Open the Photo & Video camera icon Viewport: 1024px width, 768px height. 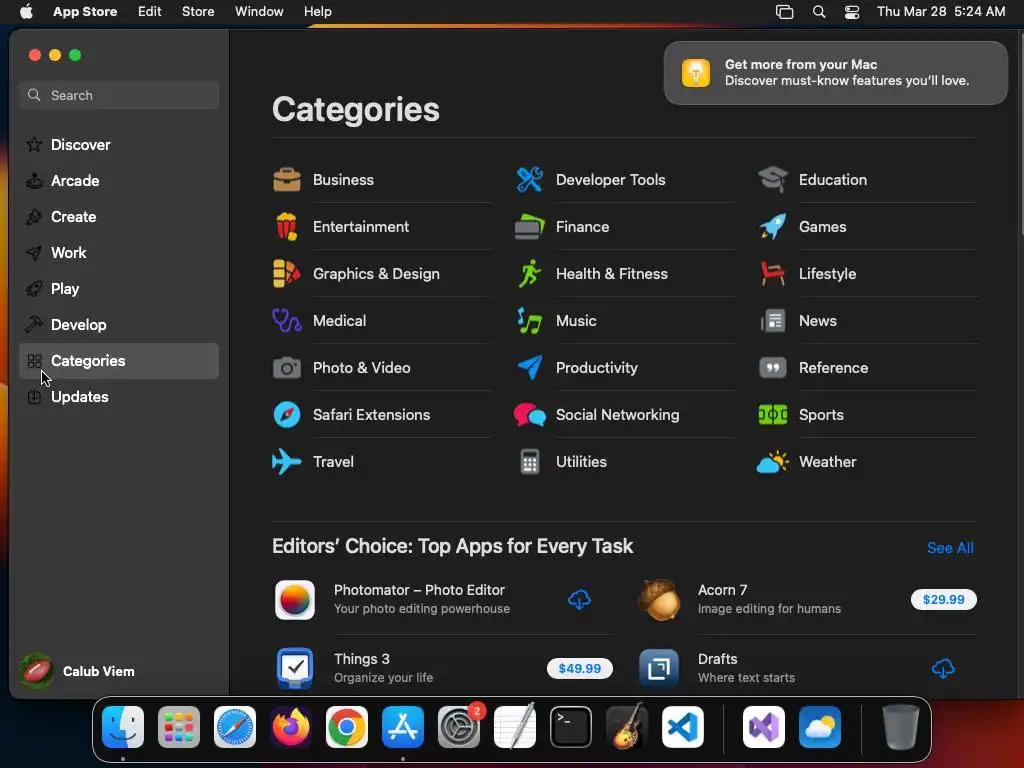(x=287, y=368)
